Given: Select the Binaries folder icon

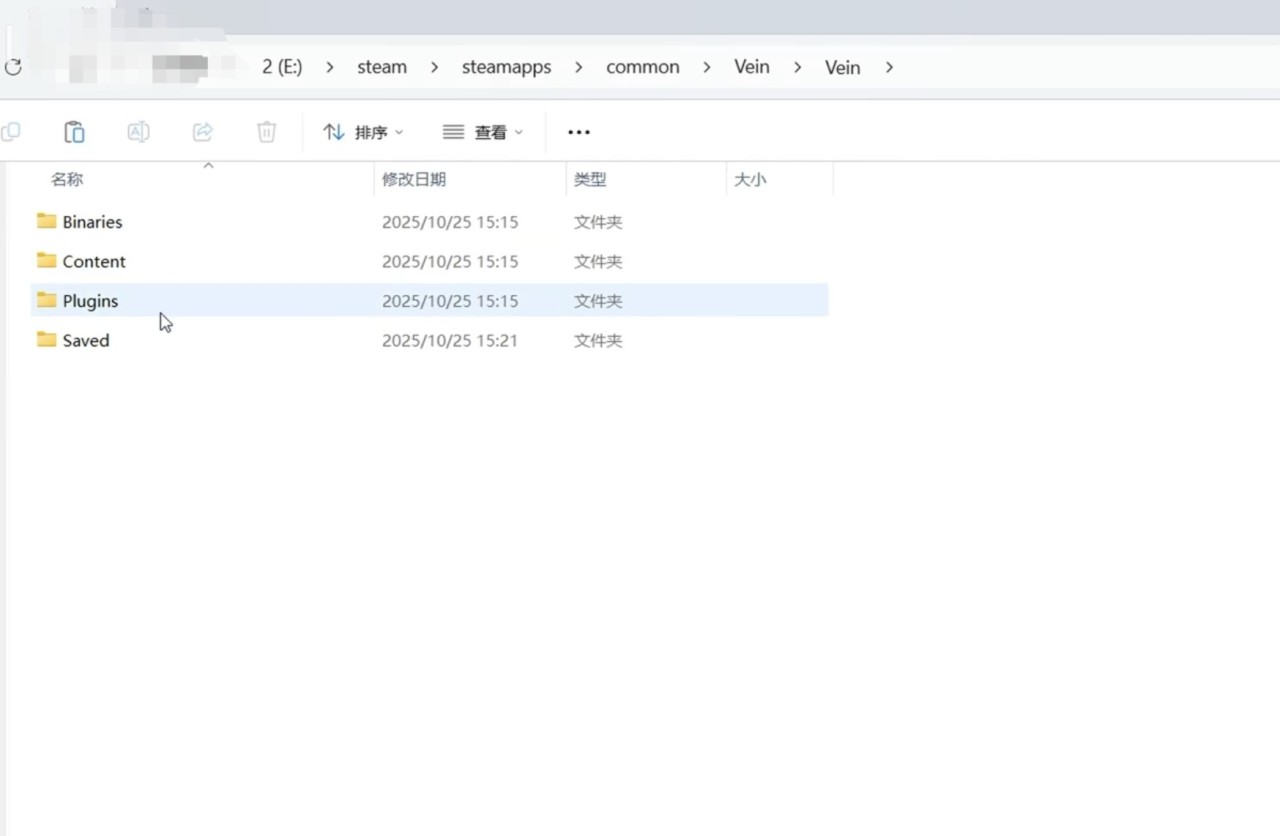Looking at the screenshot, I should pos(46,221).
